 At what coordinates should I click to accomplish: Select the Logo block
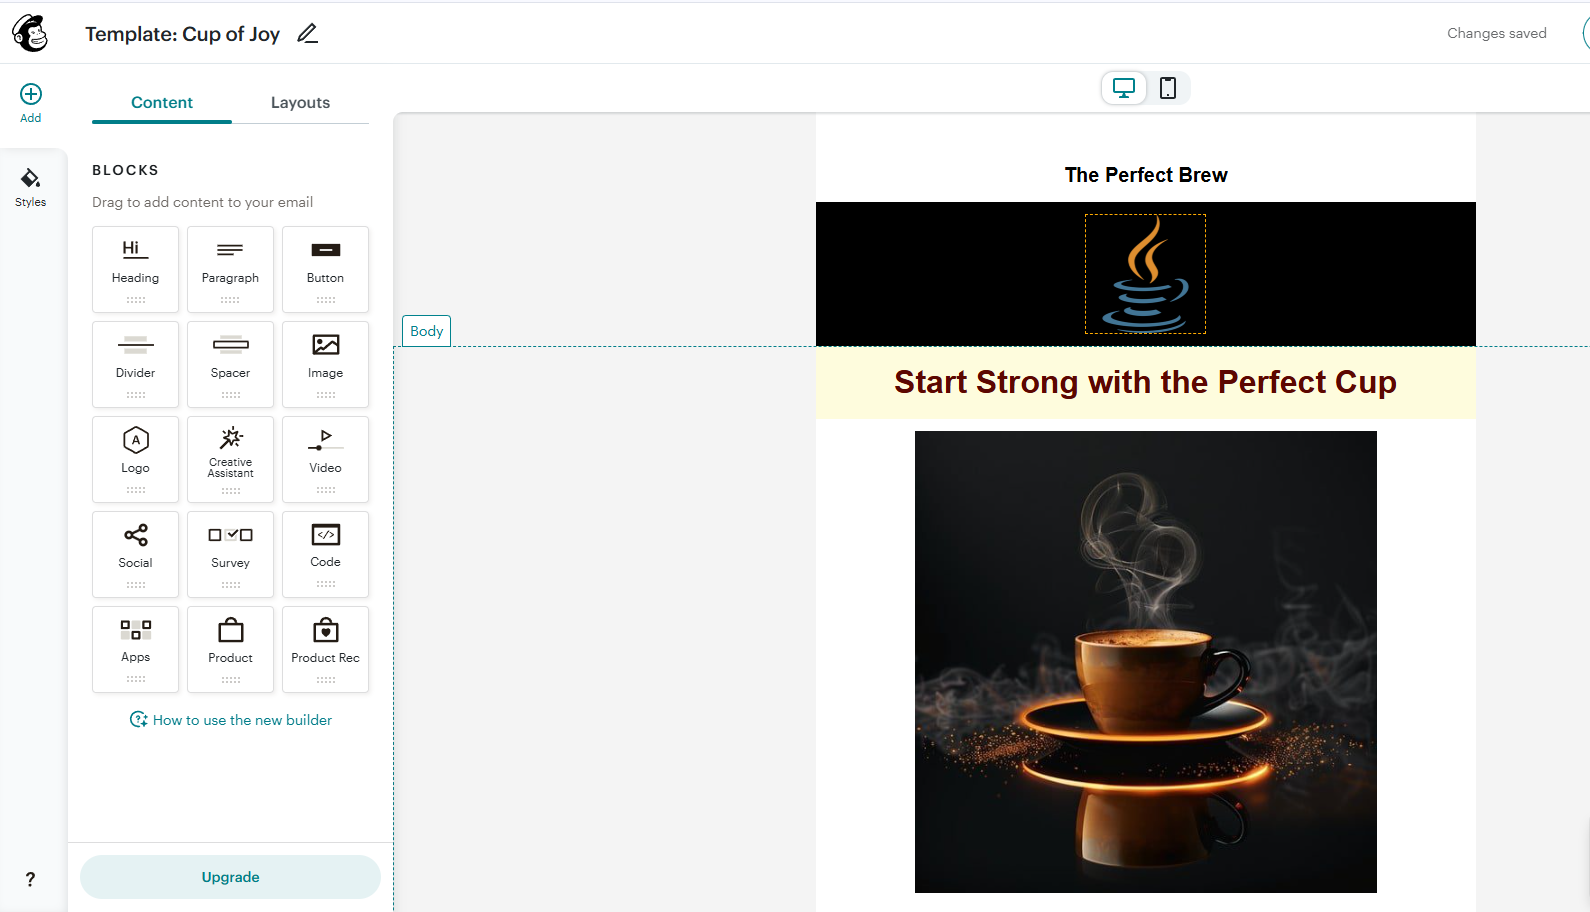point(135,459)
